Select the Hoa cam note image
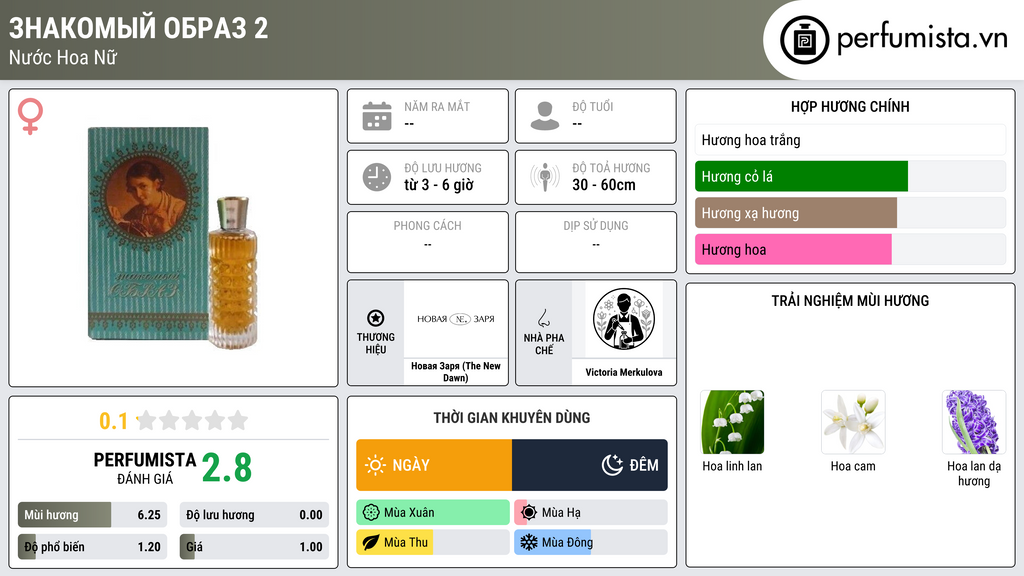The width and height of the screenshot is (1024, 576). click(853, 422)
